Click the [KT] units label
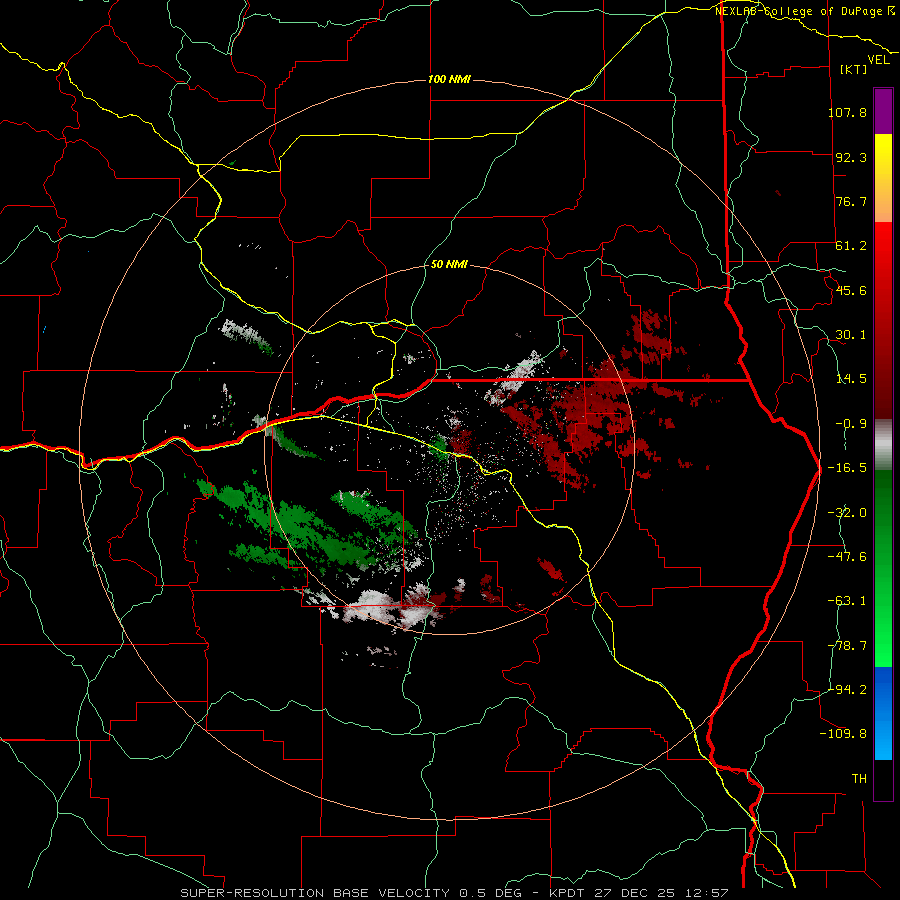 coord(854,69)
